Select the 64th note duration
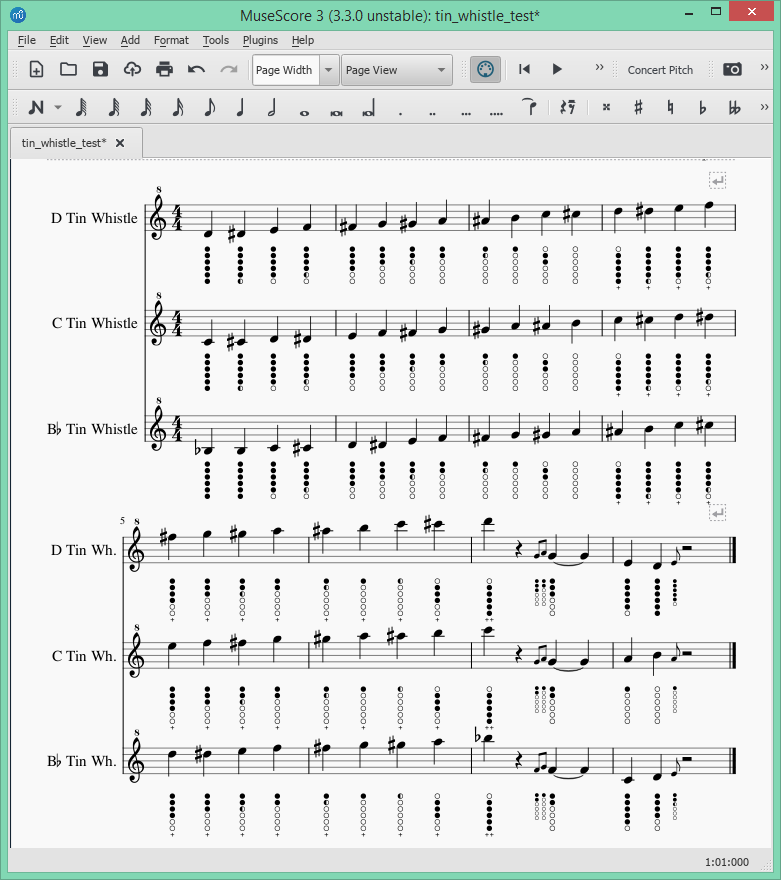781x880 pixels. 114,107
